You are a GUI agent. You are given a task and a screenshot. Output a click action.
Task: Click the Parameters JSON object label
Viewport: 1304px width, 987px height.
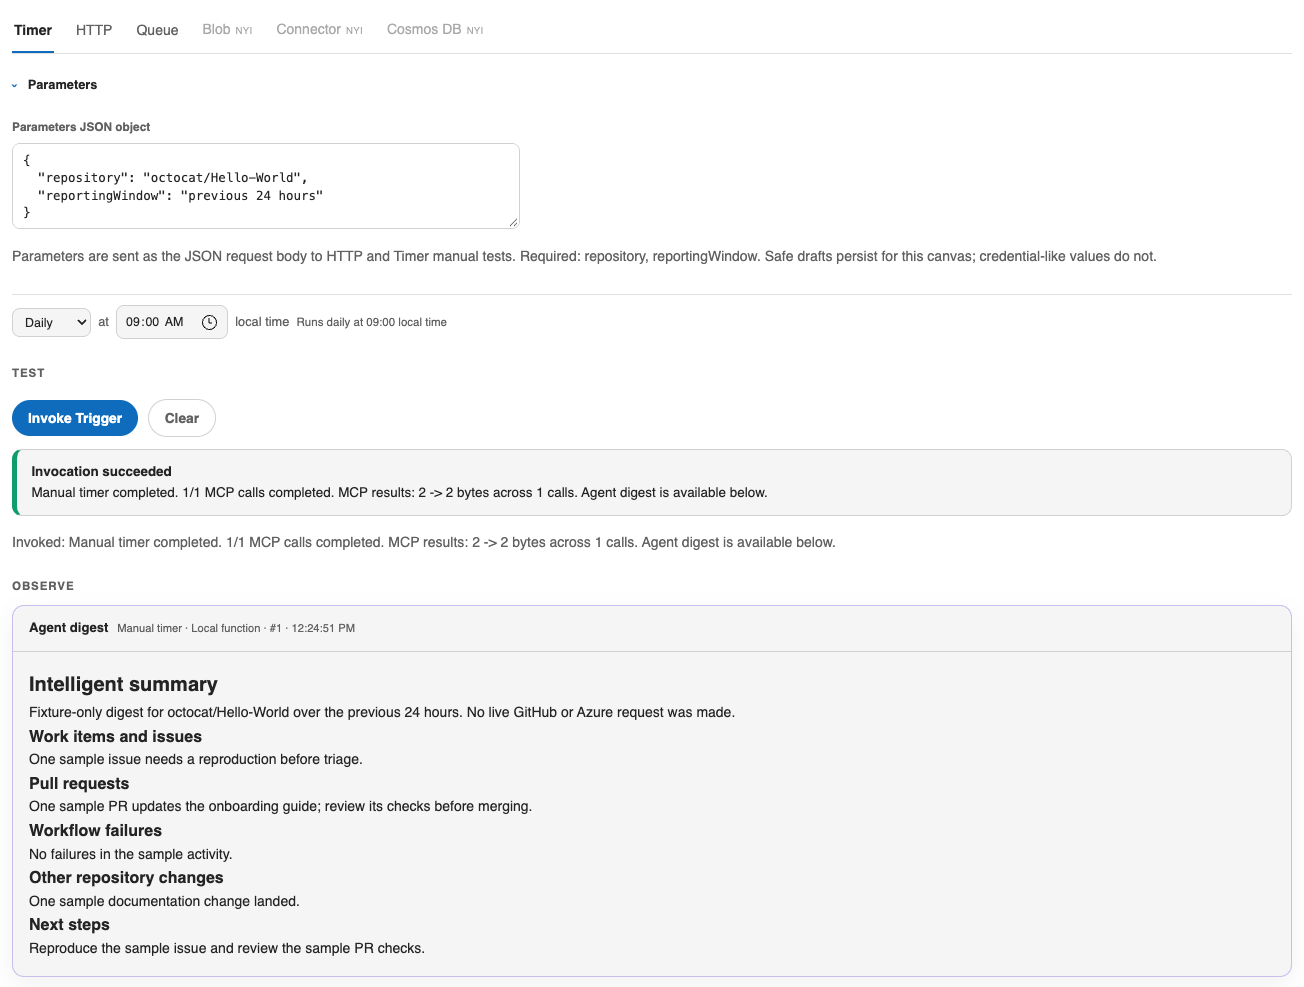click(x=81, y=127)
